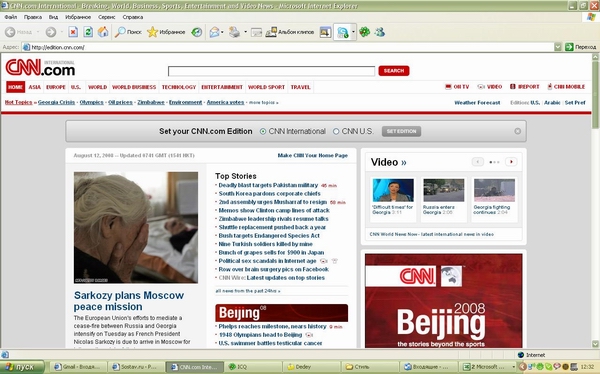The image size is (600, 374).
Task: Click the Mail envelope toolbar icon
Action: pos(214,32)
